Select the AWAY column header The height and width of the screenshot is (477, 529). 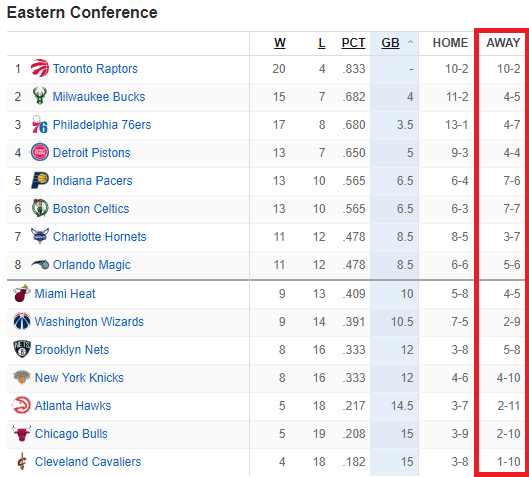click(503, 43)
